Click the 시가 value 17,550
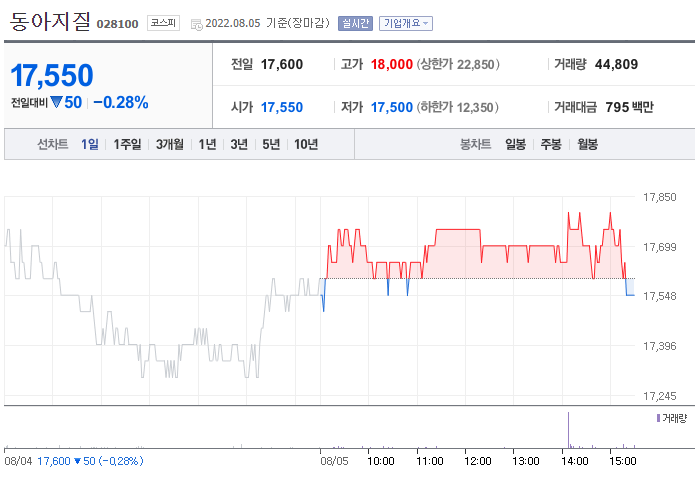 point(282,107)
